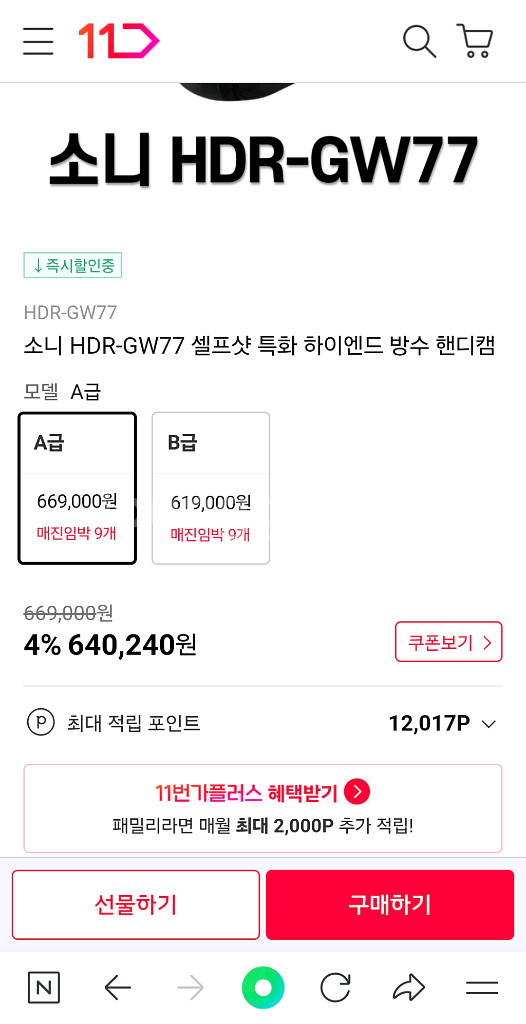Tap the product title 소니 HDR-GW77 셀프샷
Screen dimensions: 526x1024
pyautogui.click(x=259, y=346)
